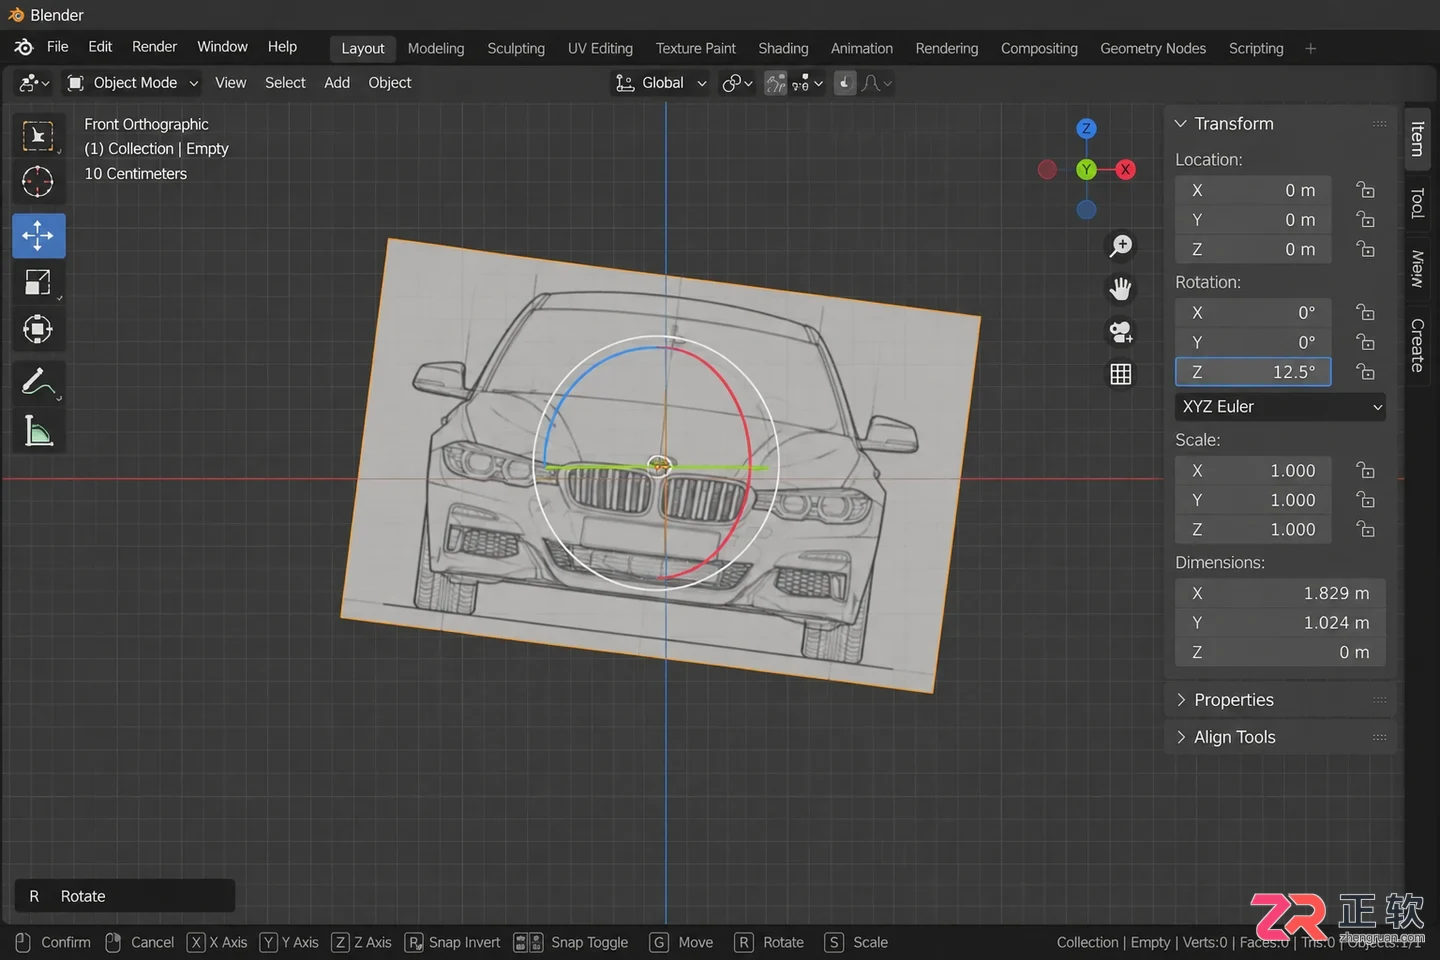Toggle the Location X lock

[1365, 190]
